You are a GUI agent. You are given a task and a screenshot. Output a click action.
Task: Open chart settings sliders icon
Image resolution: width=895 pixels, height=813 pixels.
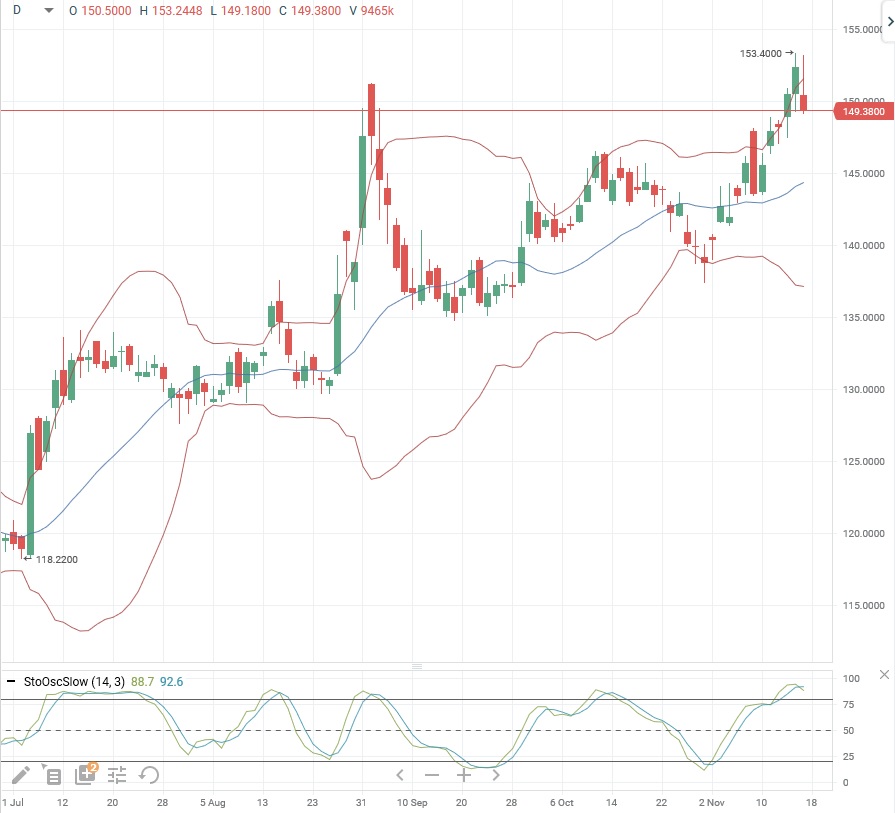click(117, 775)
